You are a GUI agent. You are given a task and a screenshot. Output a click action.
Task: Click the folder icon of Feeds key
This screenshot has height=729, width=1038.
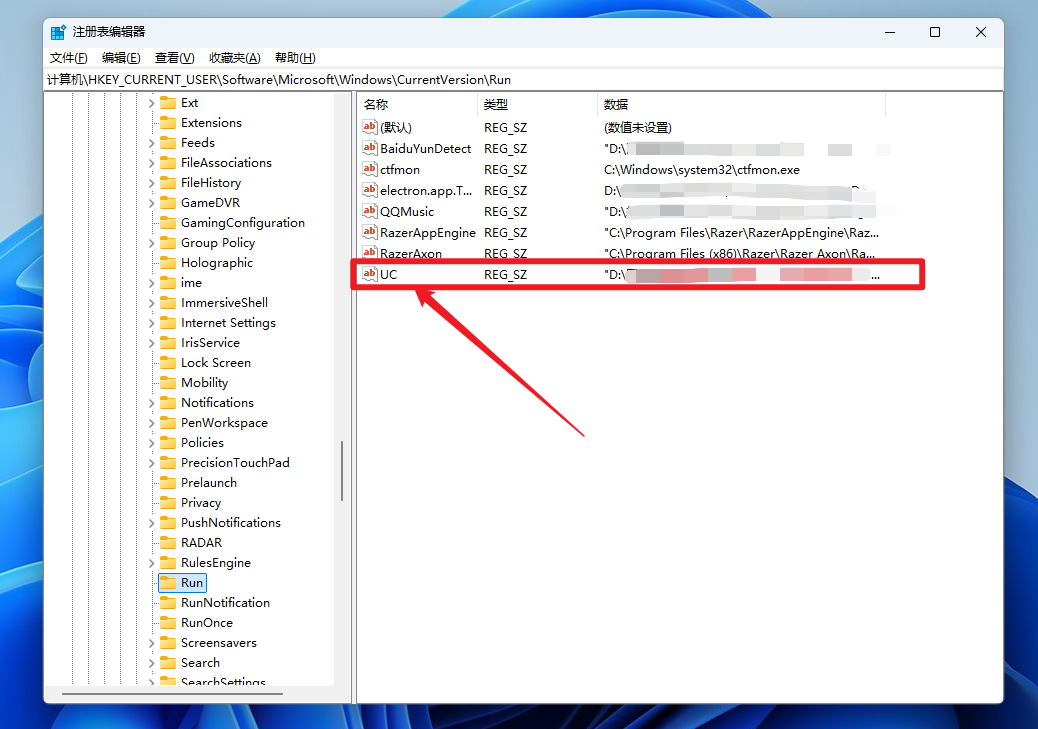coord(168,142)
